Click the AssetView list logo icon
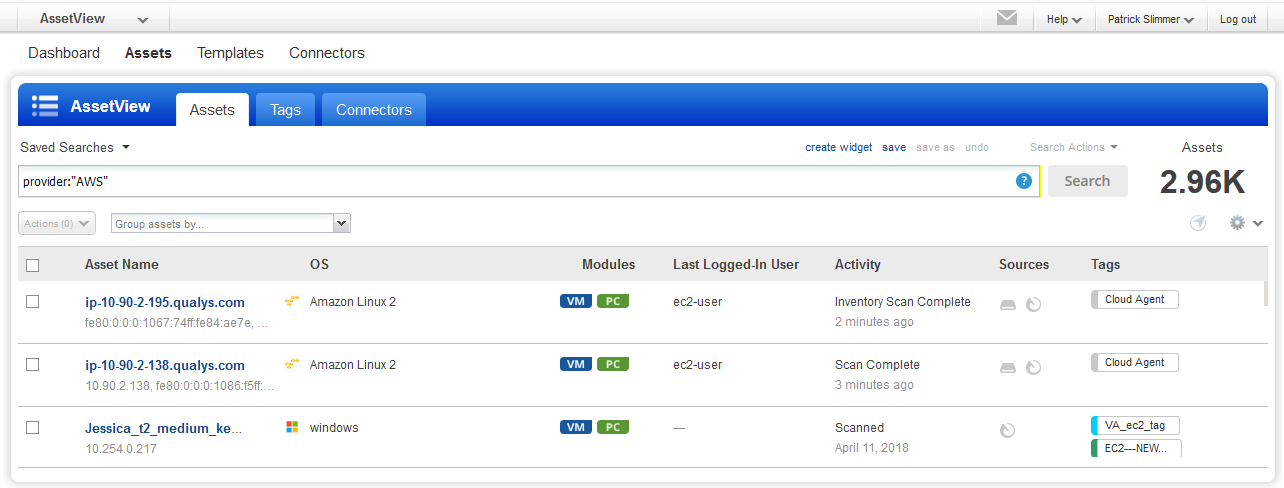 point(45,106)
